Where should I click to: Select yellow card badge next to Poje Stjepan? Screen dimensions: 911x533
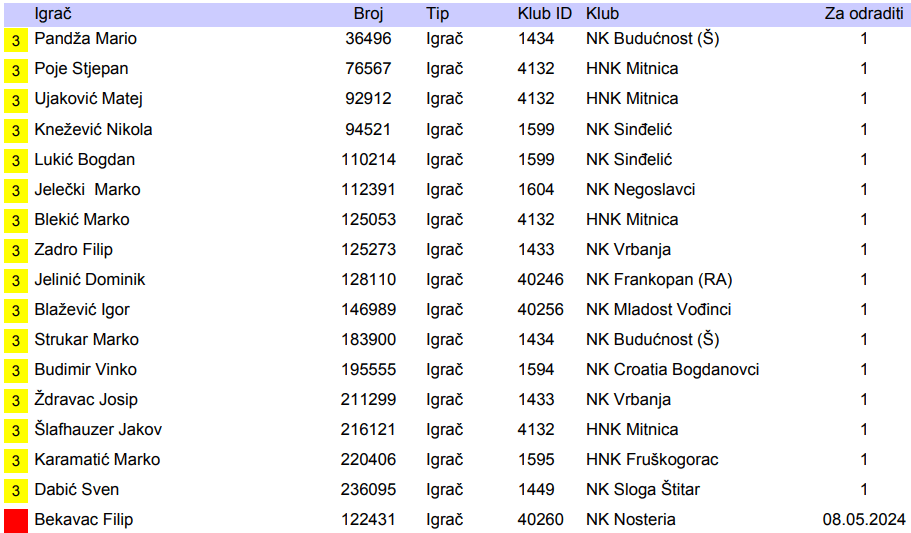(x=16, y=71)
